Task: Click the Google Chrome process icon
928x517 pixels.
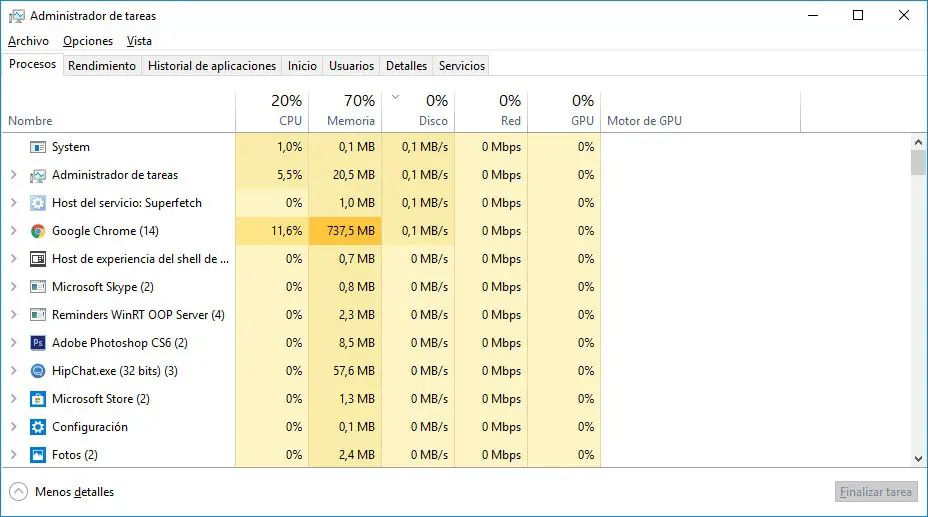Action: click(38, 231)
